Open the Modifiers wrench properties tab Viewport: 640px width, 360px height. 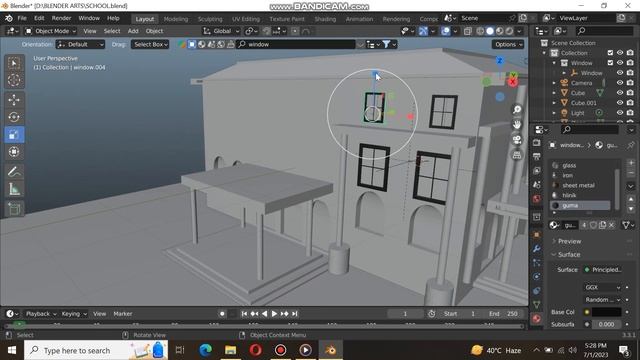(x=537, y=249)
